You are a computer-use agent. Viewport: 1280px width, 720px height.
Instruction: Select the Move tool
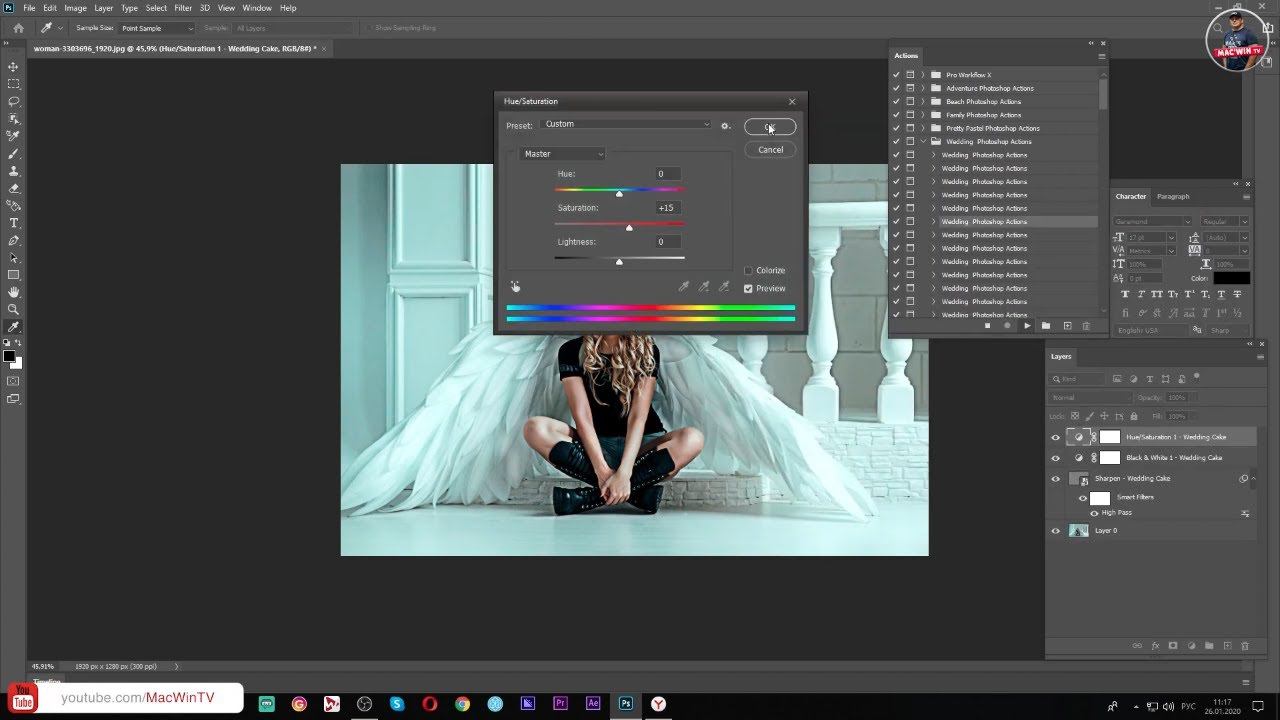(x=13, y=67)
